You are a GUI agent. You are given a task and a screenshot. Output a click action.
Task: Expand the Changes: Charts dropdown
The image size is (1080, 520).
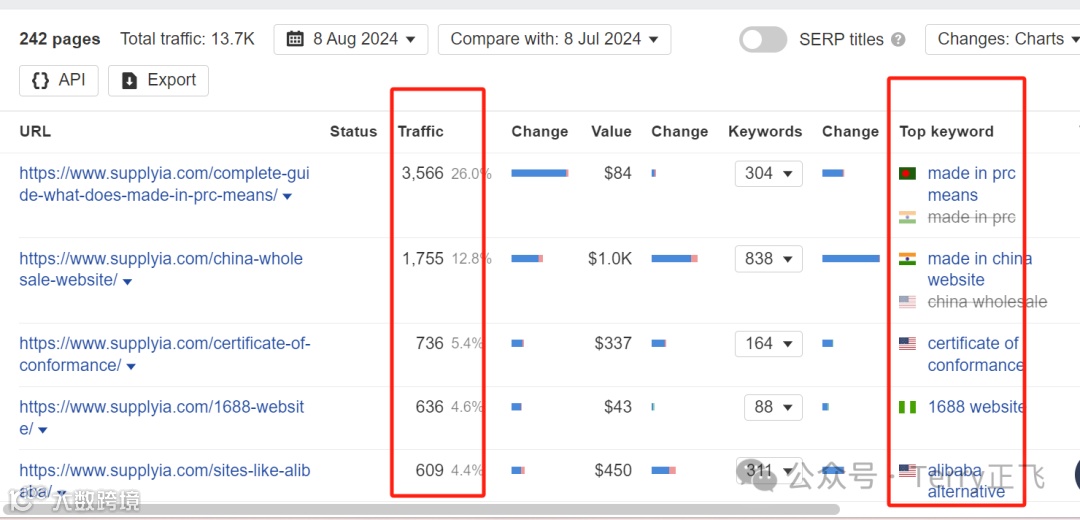1002,39
